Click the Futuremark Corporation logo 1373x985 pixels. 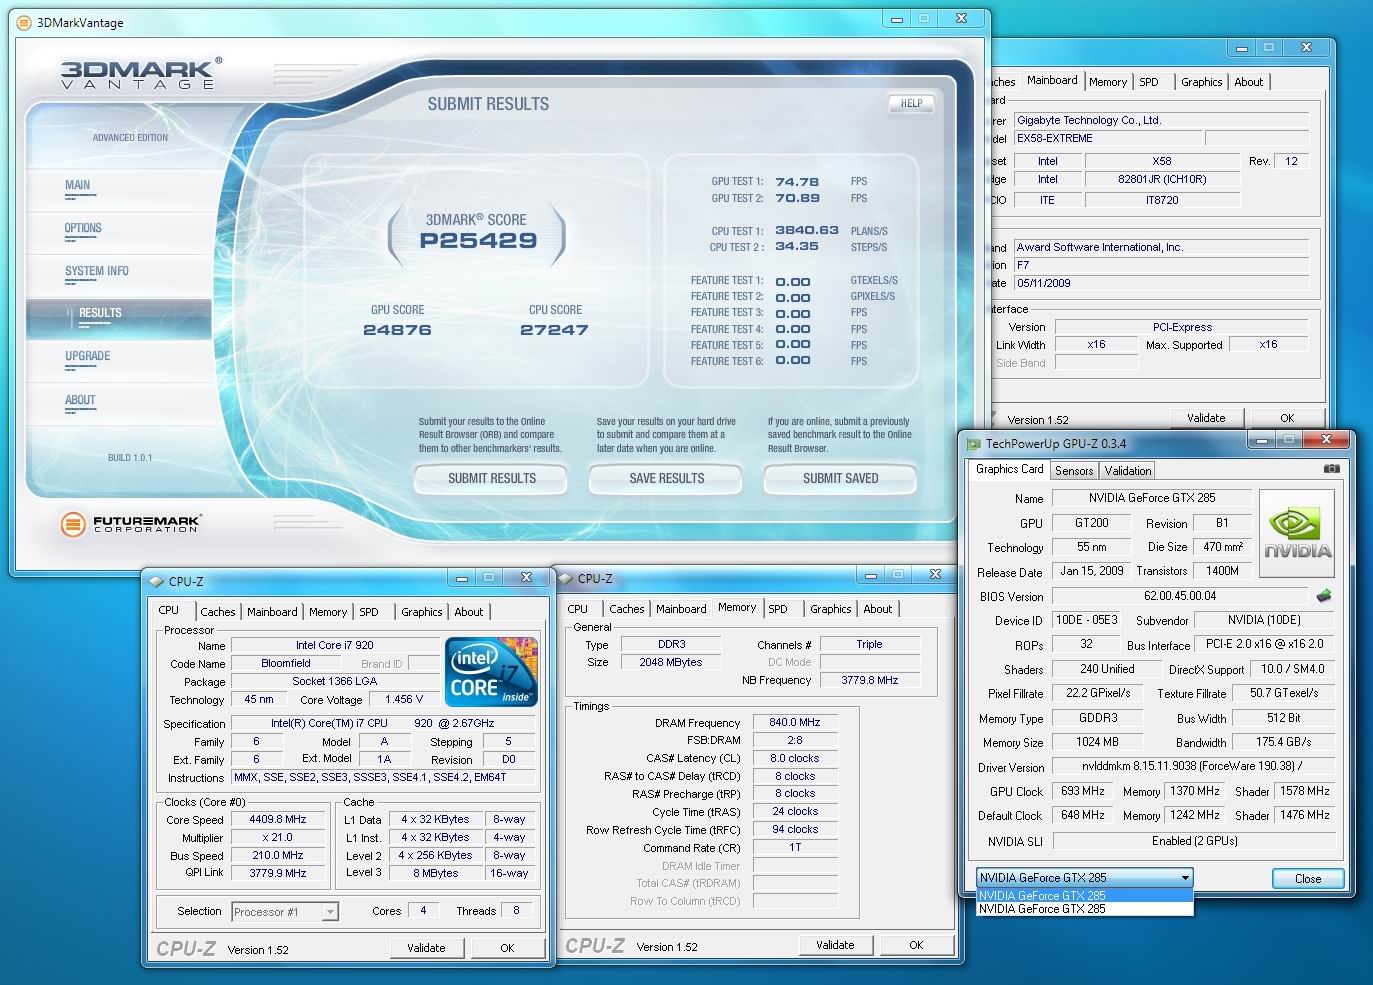[130, 523]
